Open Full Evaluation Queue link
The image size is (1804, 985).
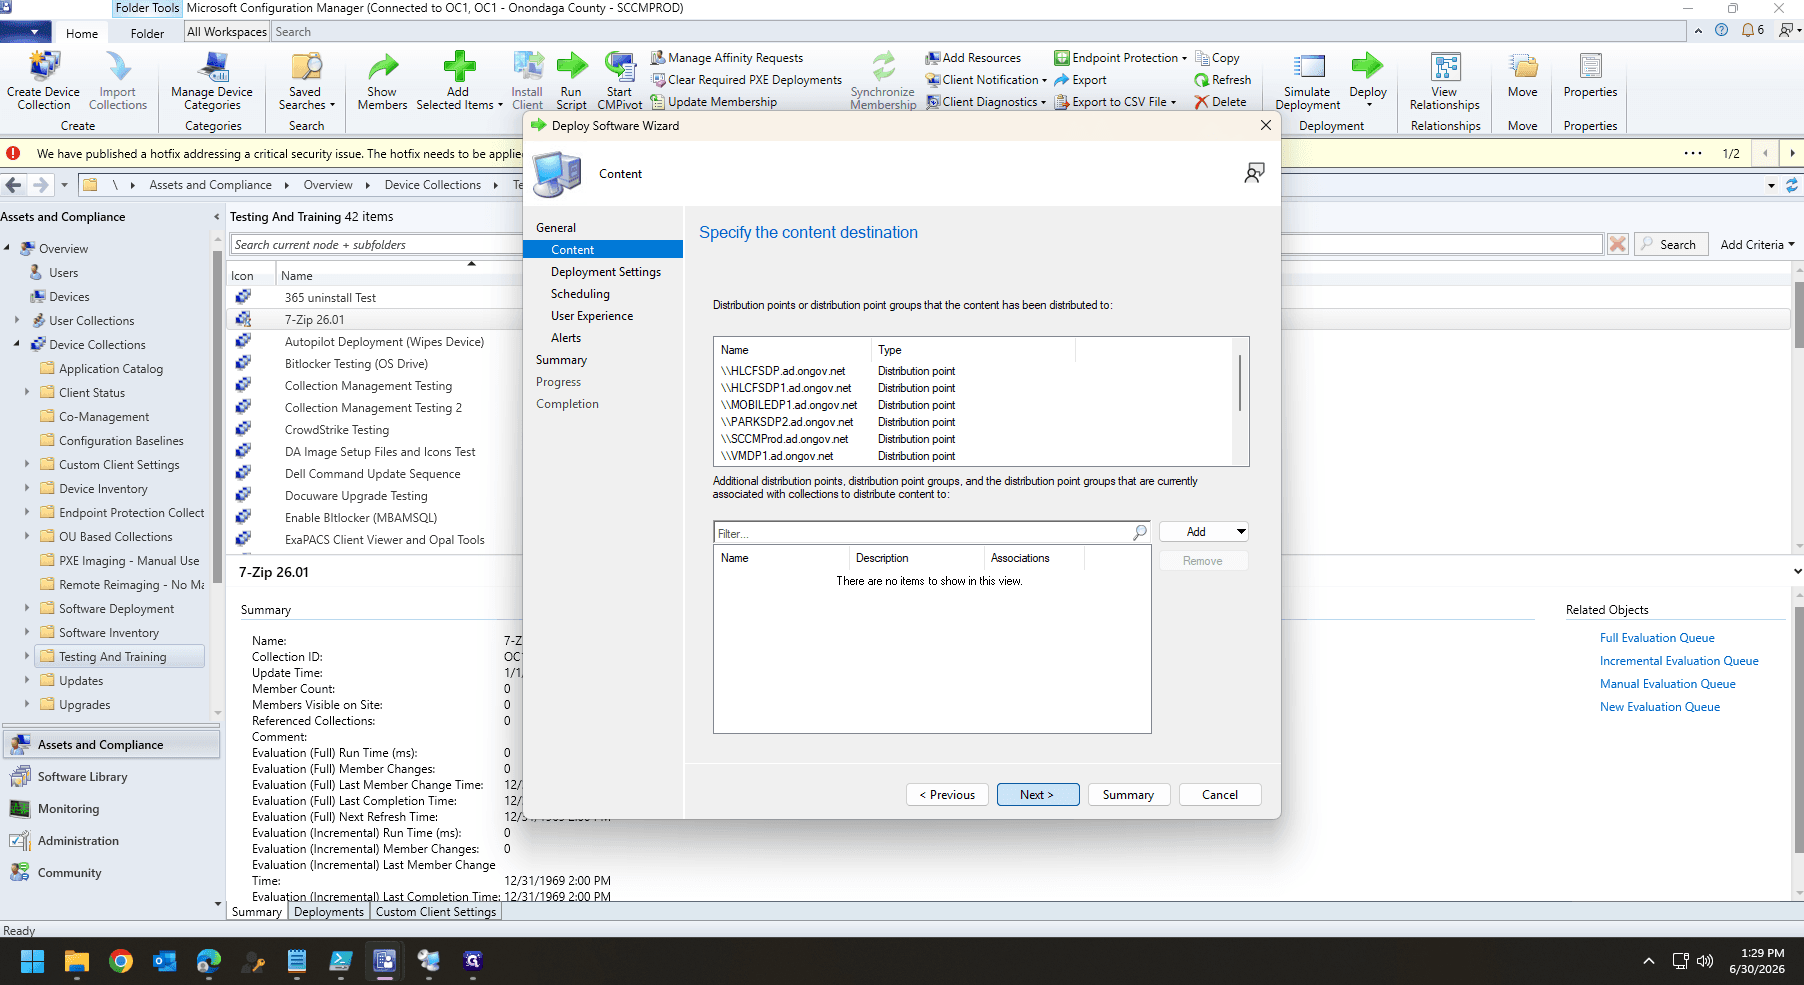pos(1657,638)
